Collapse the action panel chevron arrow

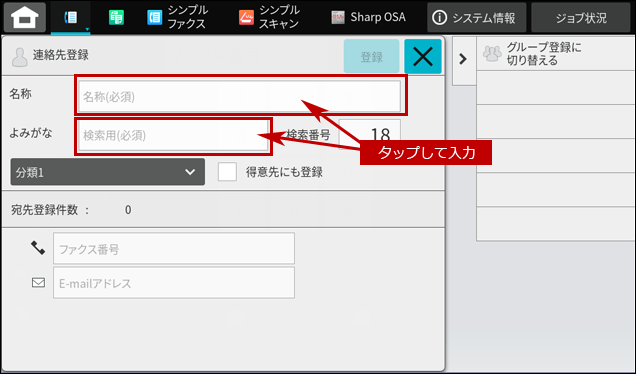click(x=463, y=59)
